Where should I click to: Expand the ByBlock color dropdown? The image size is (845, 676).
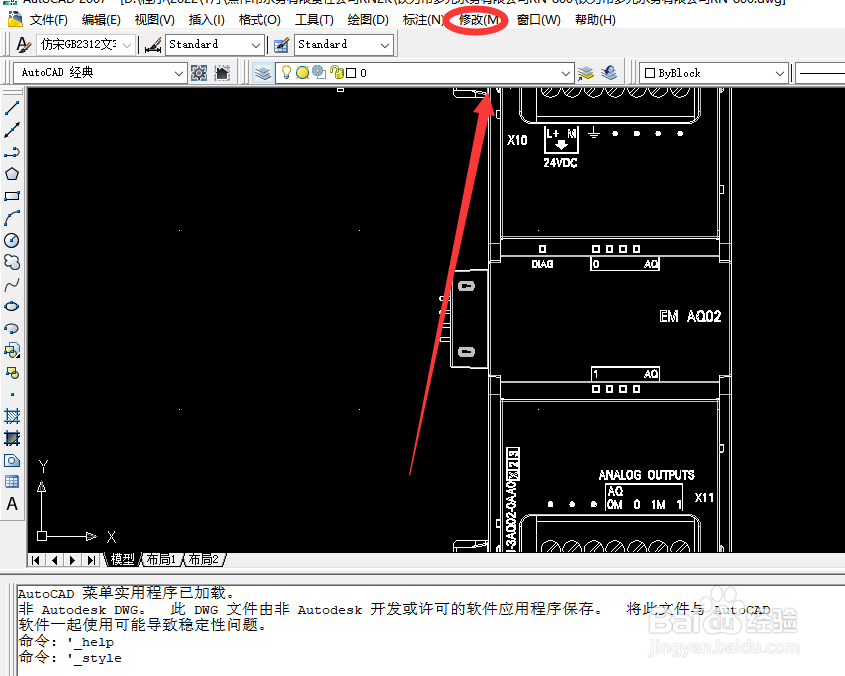point(780,73)
